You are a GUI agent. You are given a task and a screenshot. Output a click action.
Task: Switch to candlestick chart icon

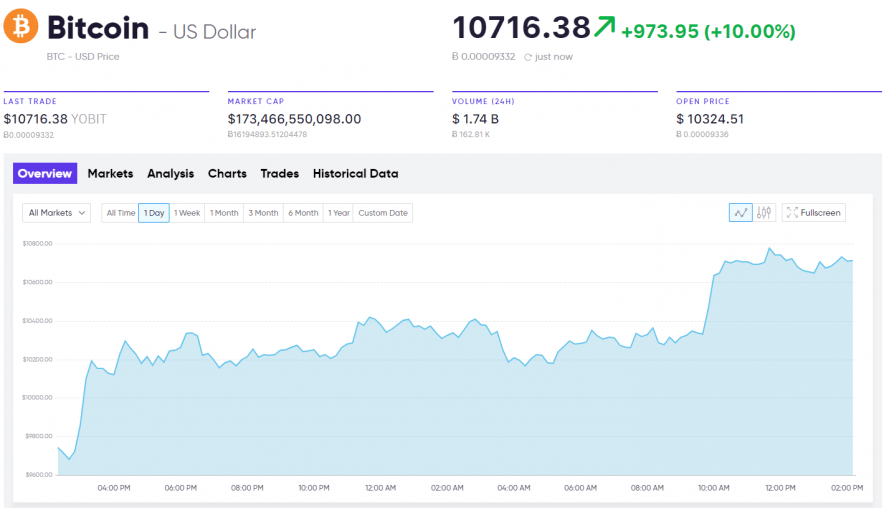764,212
